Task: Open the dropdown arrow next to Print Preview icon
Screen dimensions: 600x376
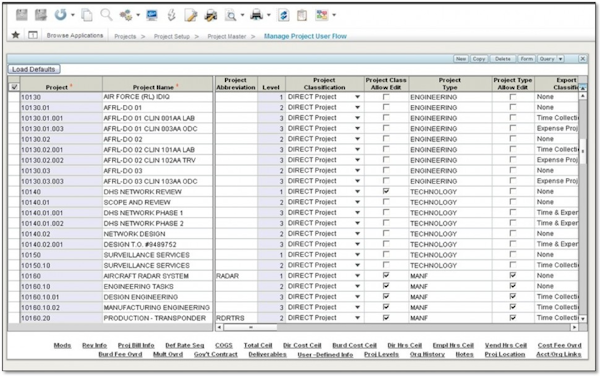Action: click(243, 15)
